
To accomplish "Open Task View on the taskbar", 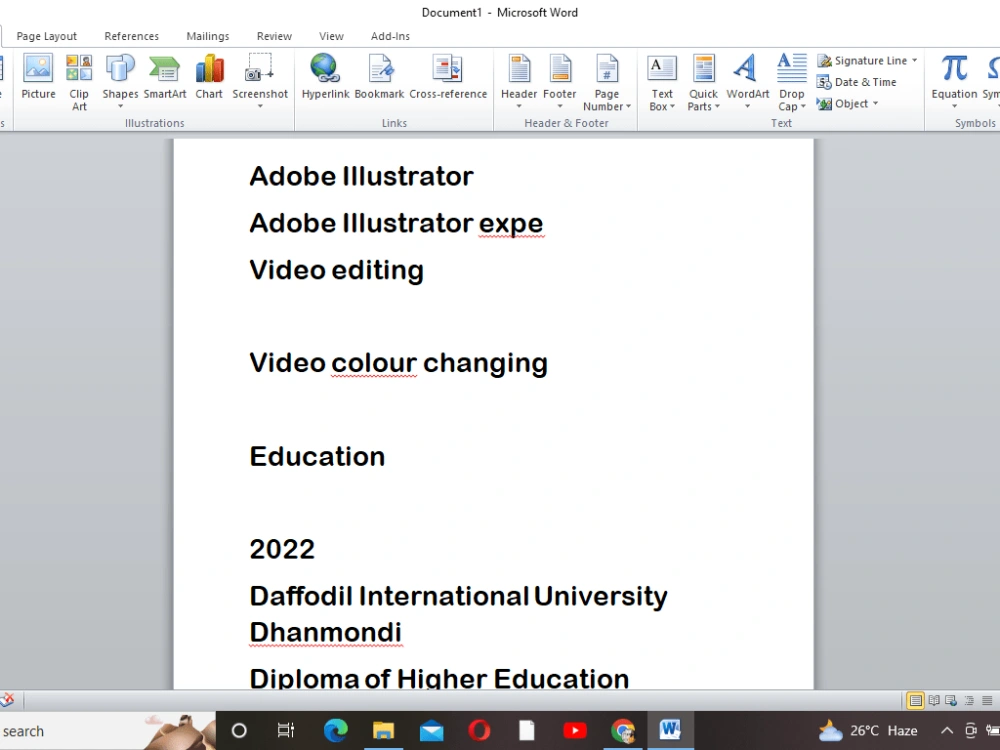I will click(286, 730).
